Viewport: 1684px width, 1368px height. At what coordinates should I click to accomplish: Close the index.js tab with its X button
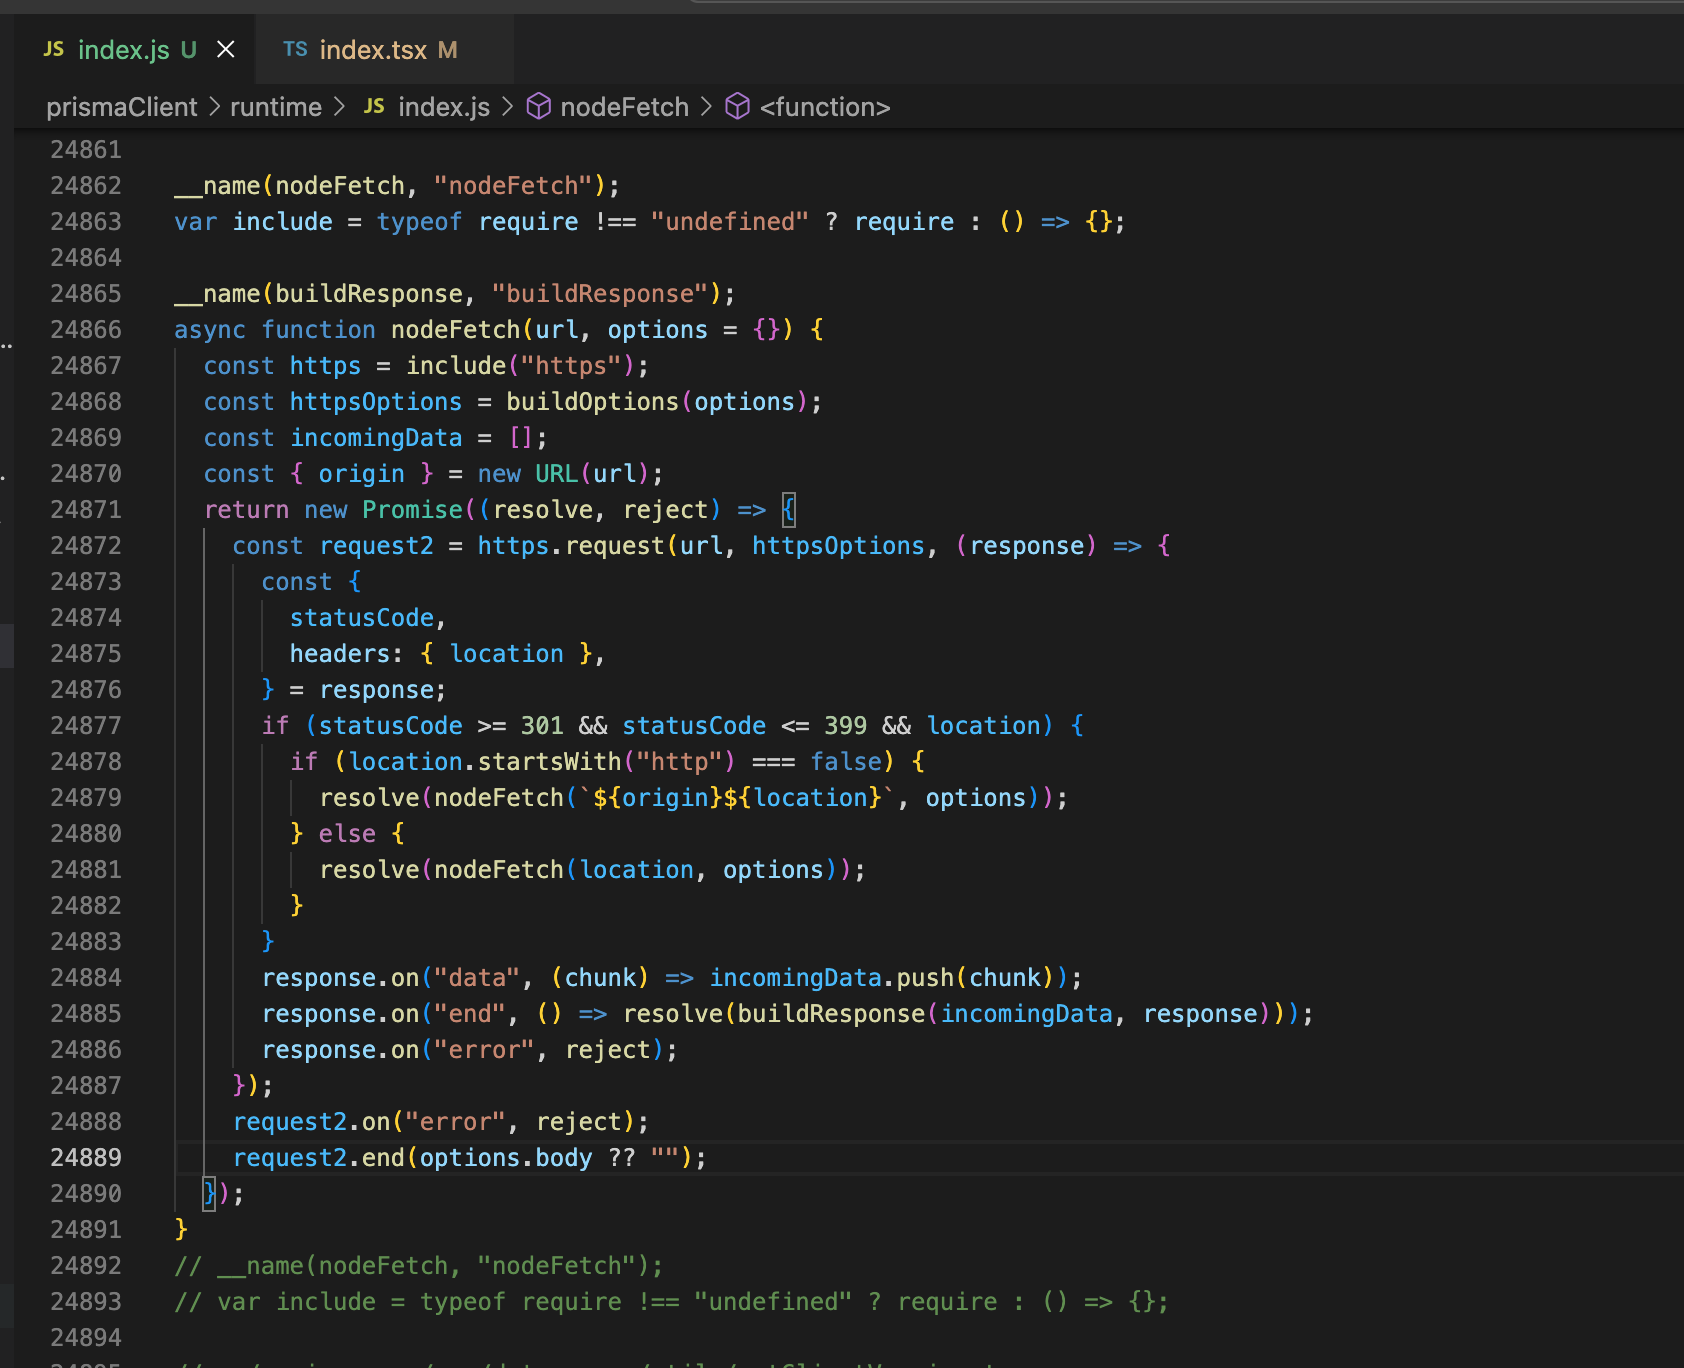(225, 49)
